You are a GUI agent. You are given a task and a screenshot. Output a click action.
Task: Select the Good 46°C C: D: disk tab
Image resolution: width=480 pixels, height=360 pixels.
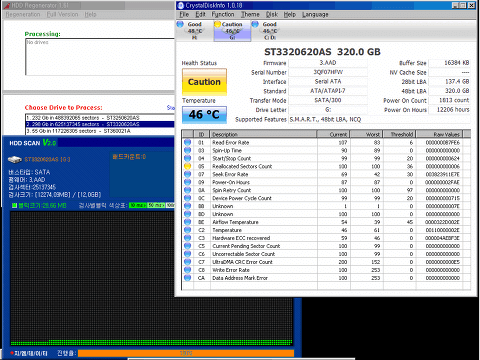(269, 31)
